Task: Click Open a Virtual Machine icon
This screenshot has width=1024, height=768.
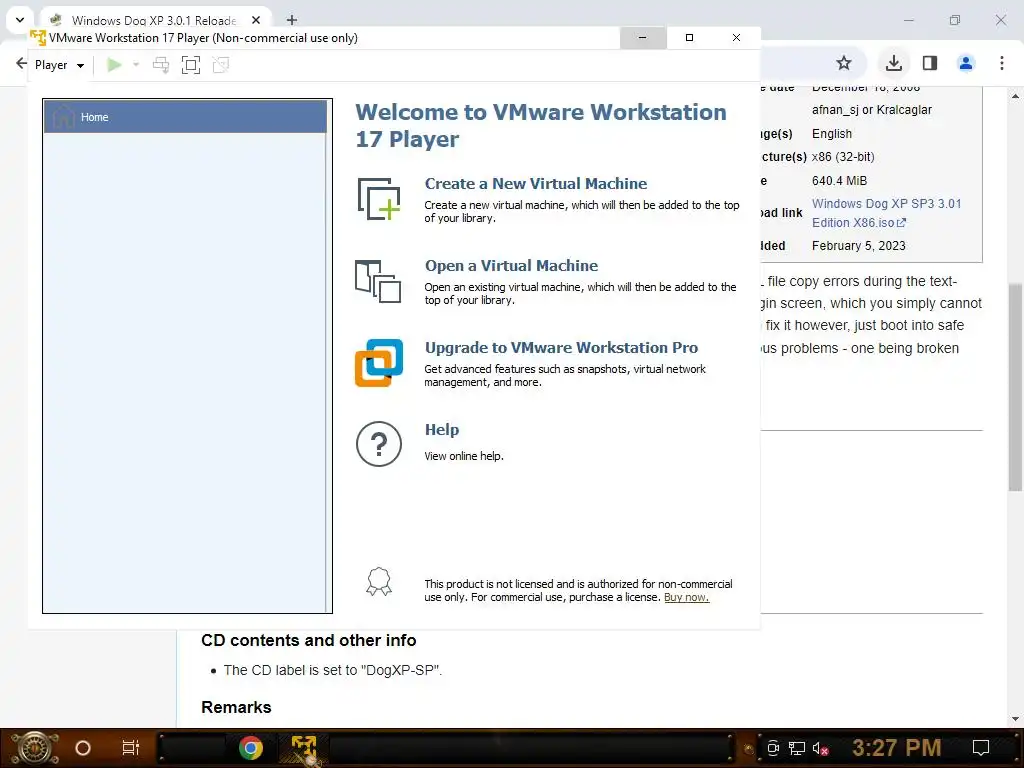Action: [x=378, y=281]
